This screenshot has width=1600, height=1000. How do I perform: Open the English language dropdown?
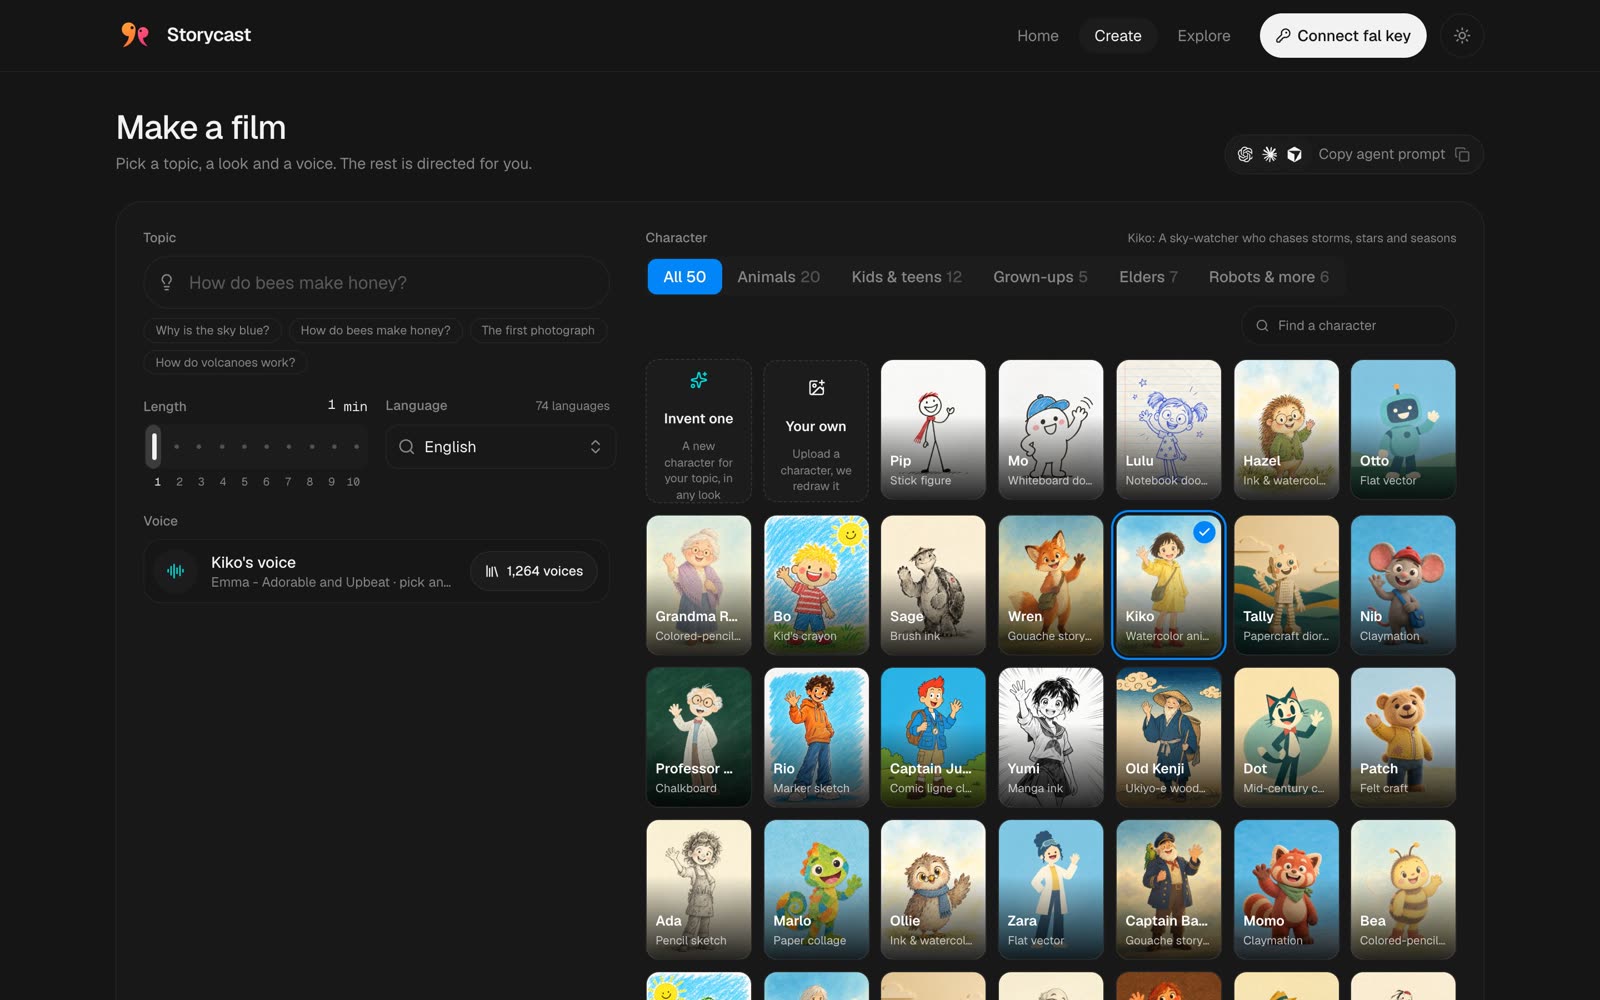coord(500,447)
